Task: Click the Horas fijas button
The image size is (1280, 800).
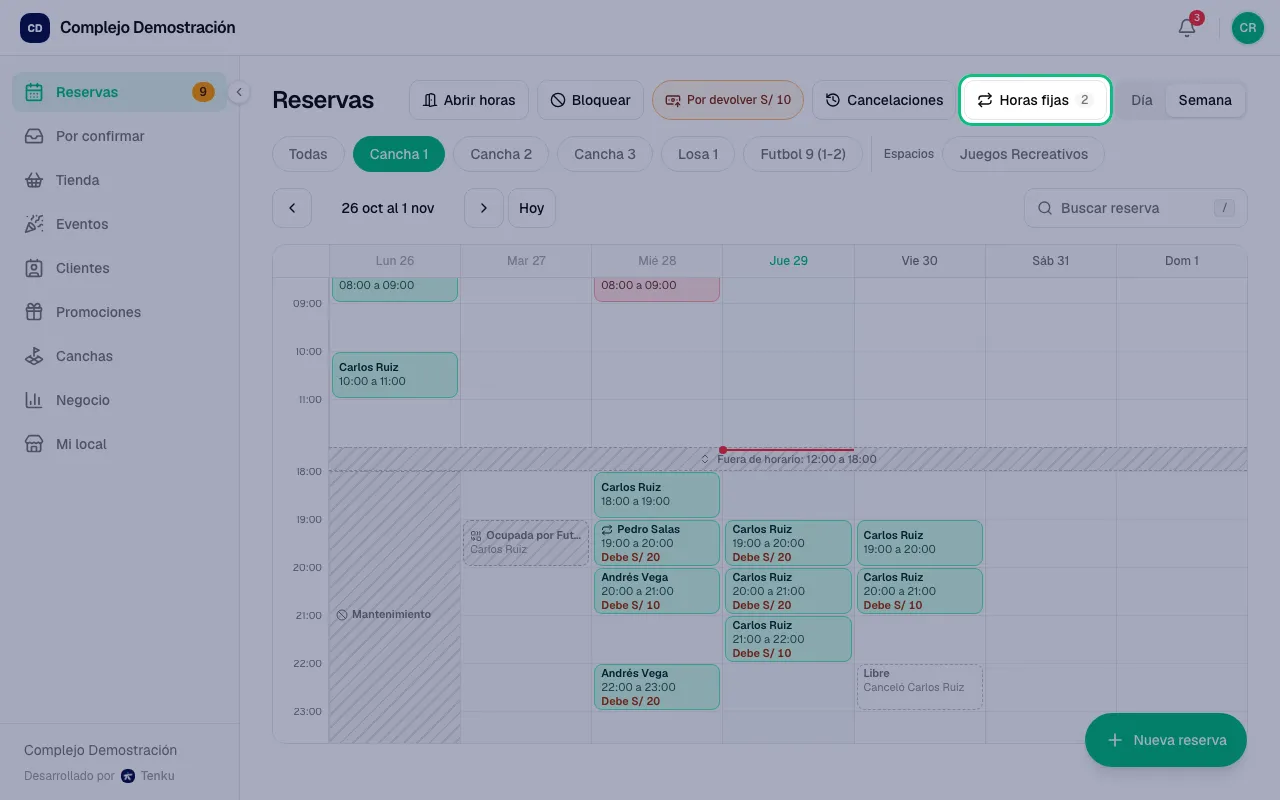Action: (x=1035, y=100)
